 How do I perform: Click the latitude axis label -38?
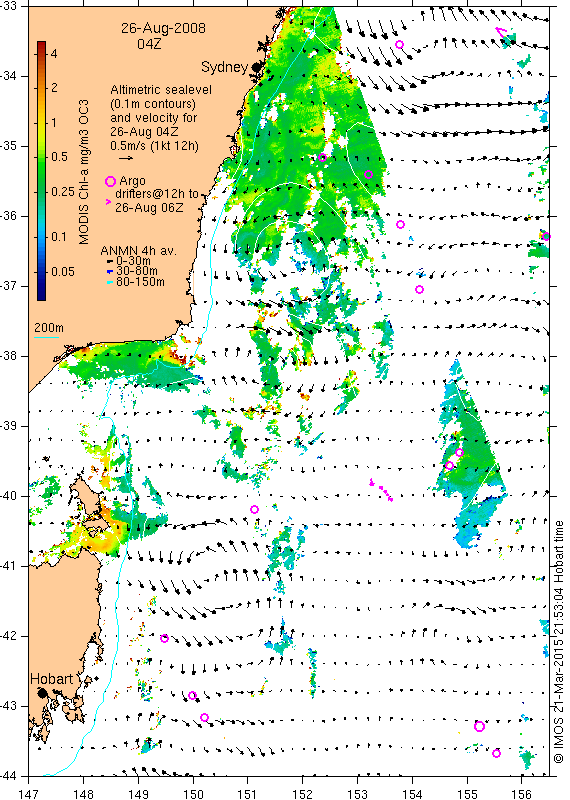pyautogui.click(x=8, y=356)
